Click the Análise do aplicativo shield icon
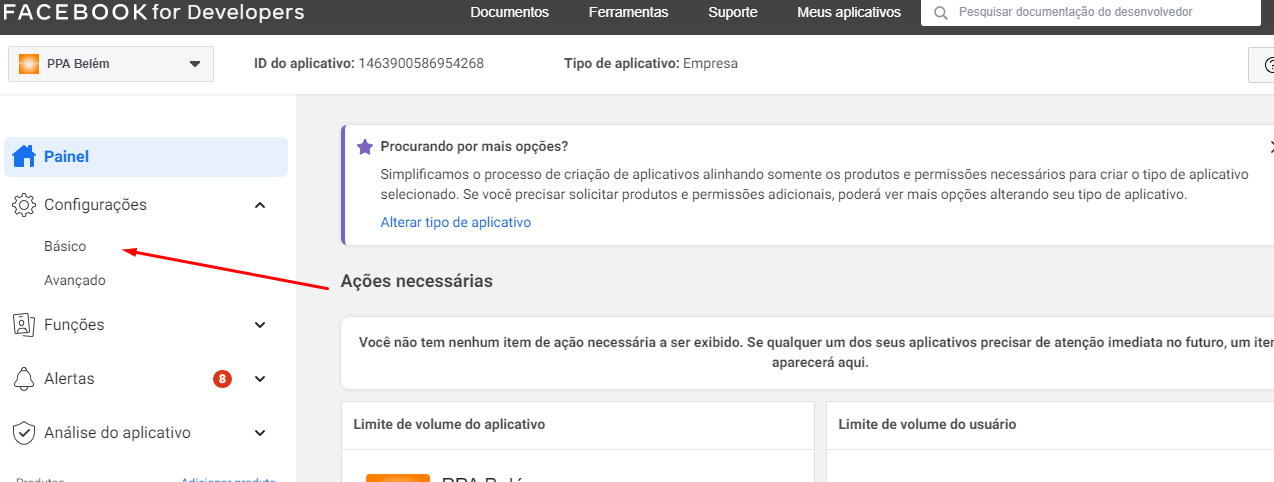Screen dimensions: 1274x482 pyautogui.click(x=24, y=433)
